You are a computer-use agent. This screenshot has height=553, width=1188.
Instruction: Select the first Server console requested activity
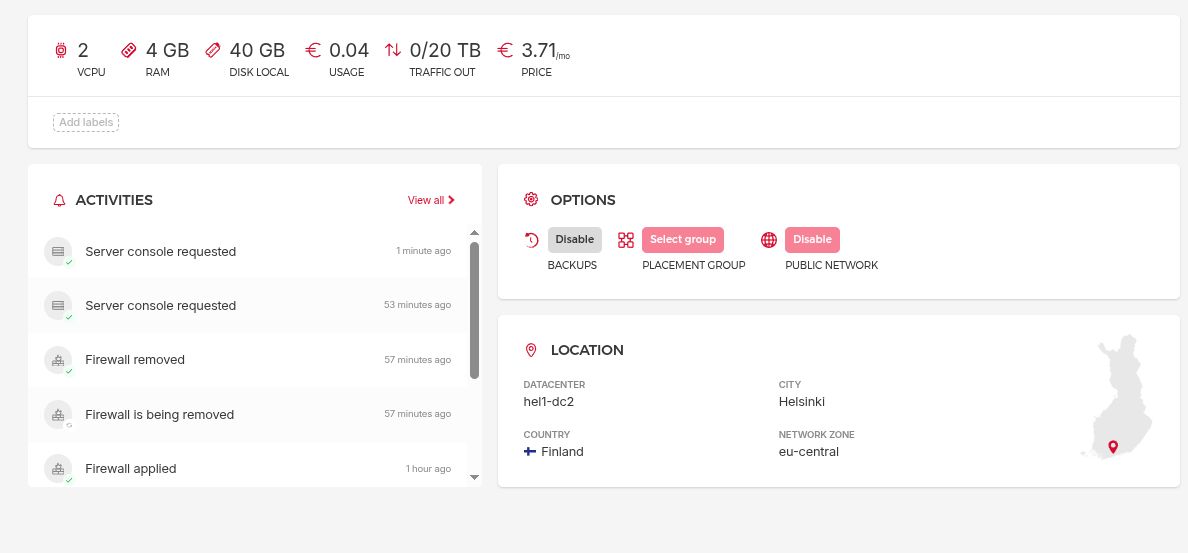(160, 252)
